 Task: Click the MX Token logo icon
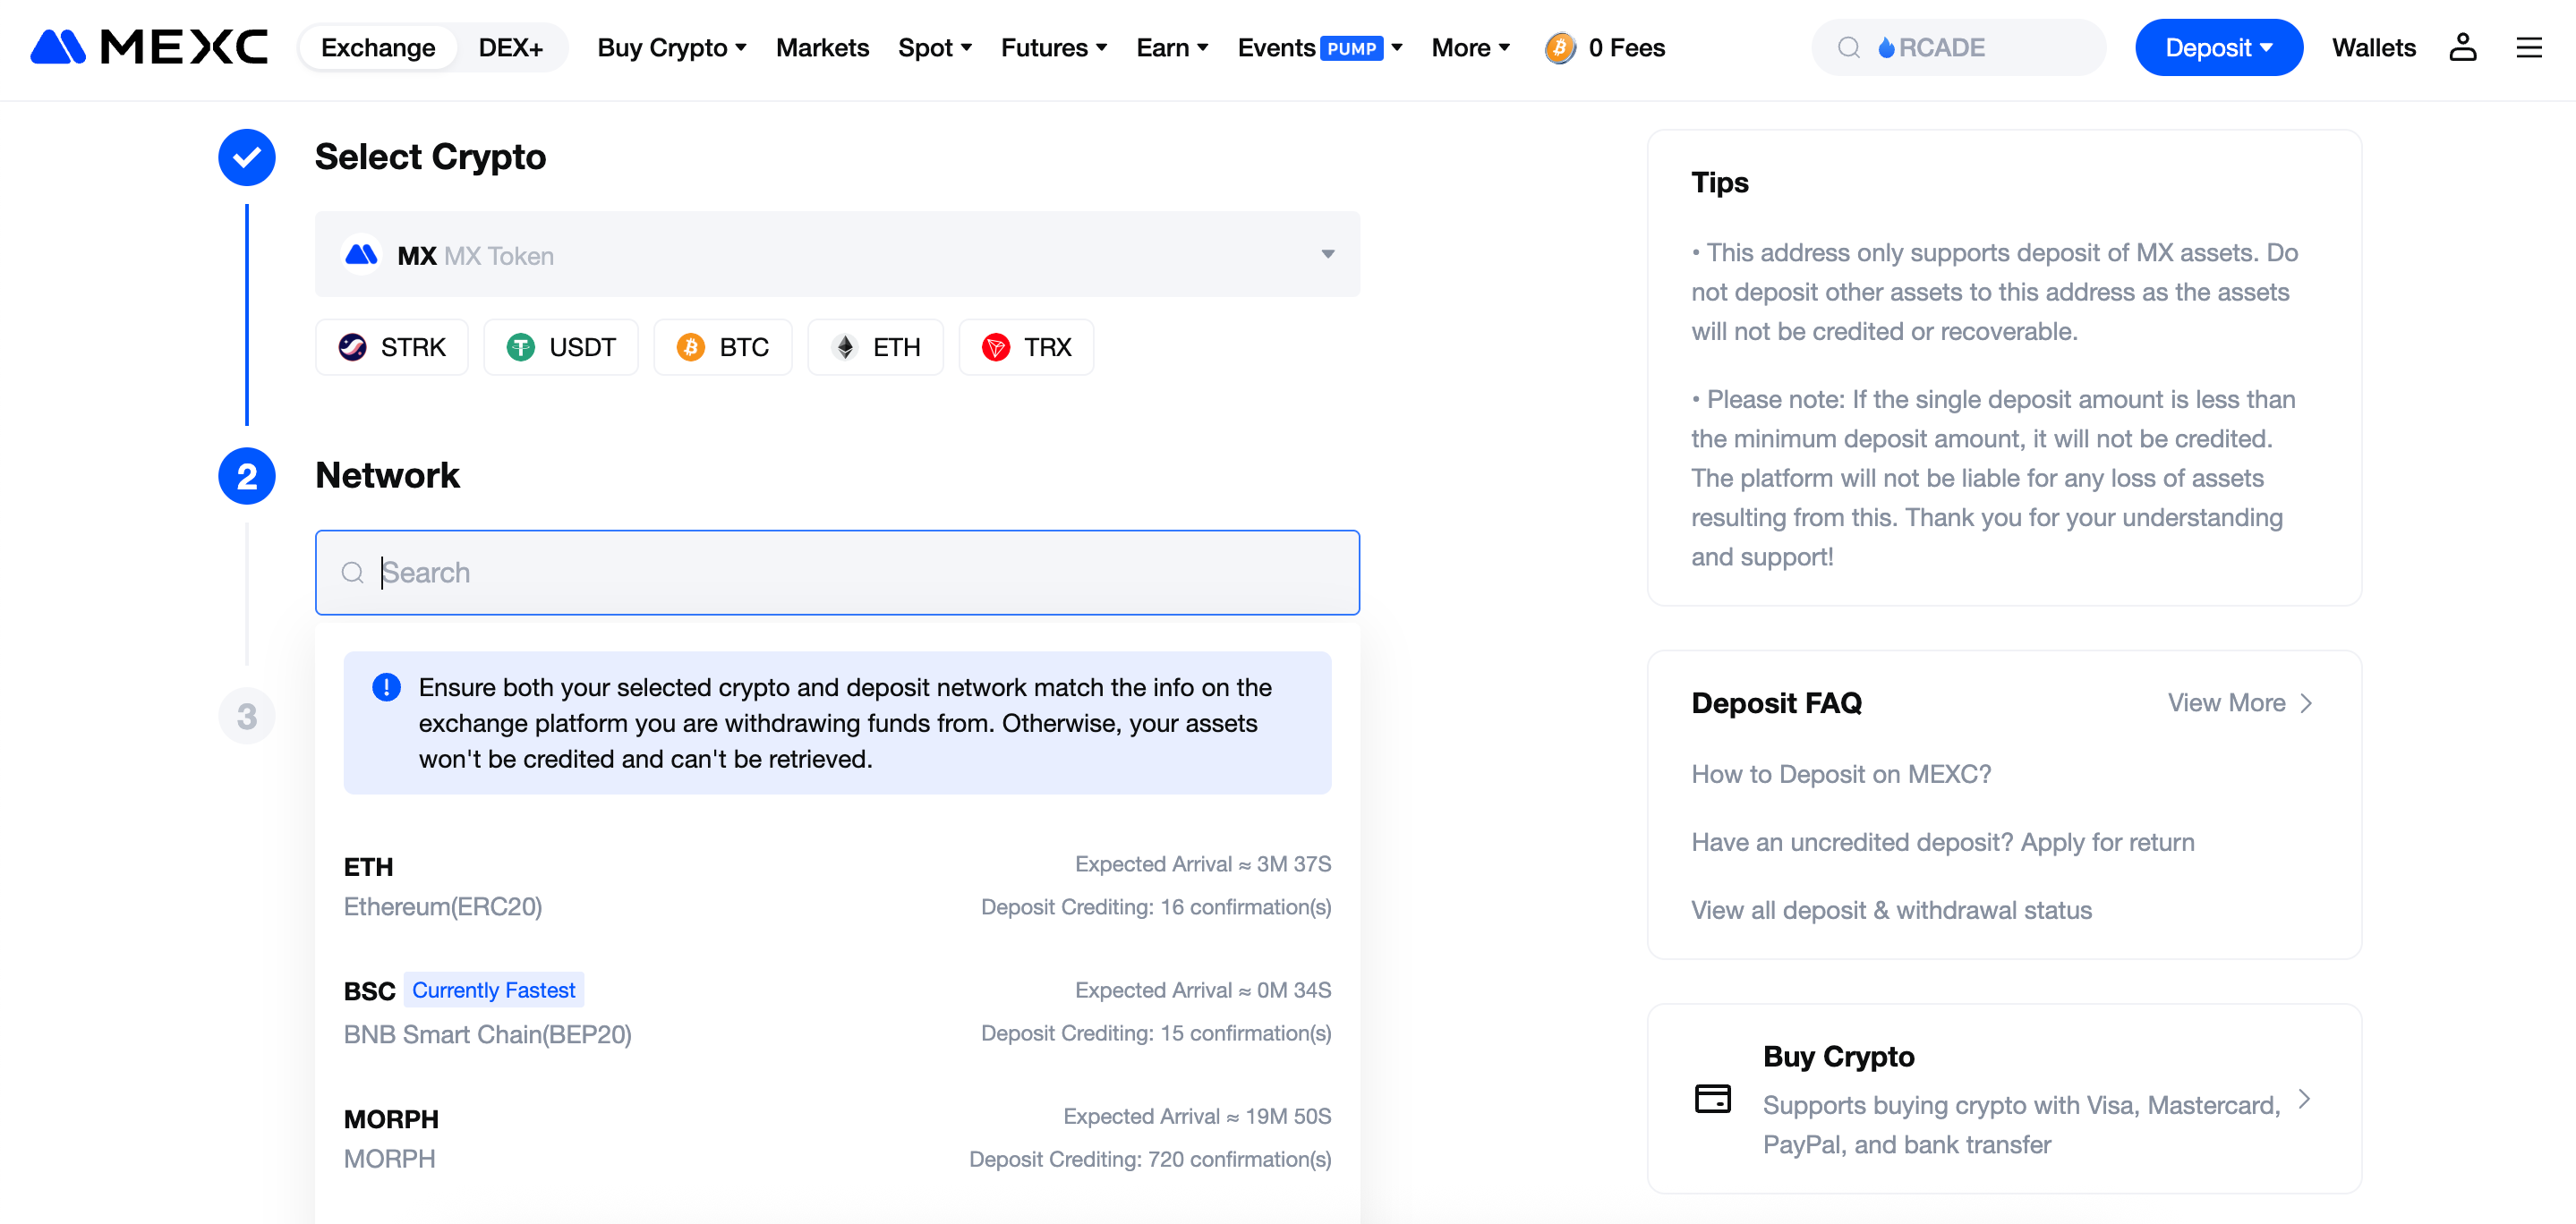click(361, 255)
